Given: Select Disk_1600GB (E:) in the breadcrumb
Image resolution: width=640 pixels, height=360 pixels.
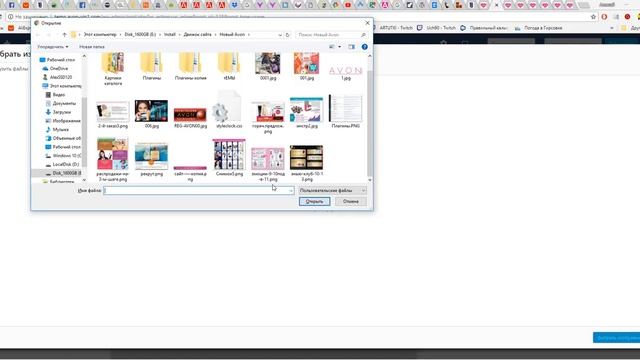Looking at the screenshot, I should [x=140, y=35].
